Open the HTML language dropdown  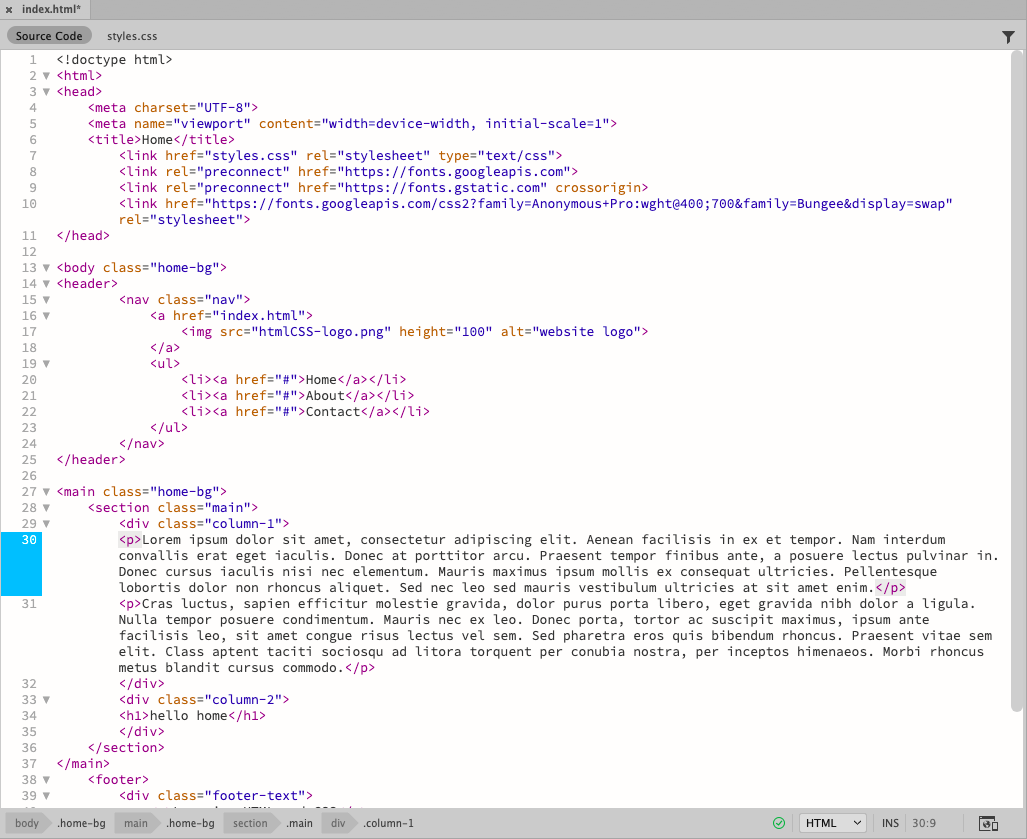pos(833,823)
